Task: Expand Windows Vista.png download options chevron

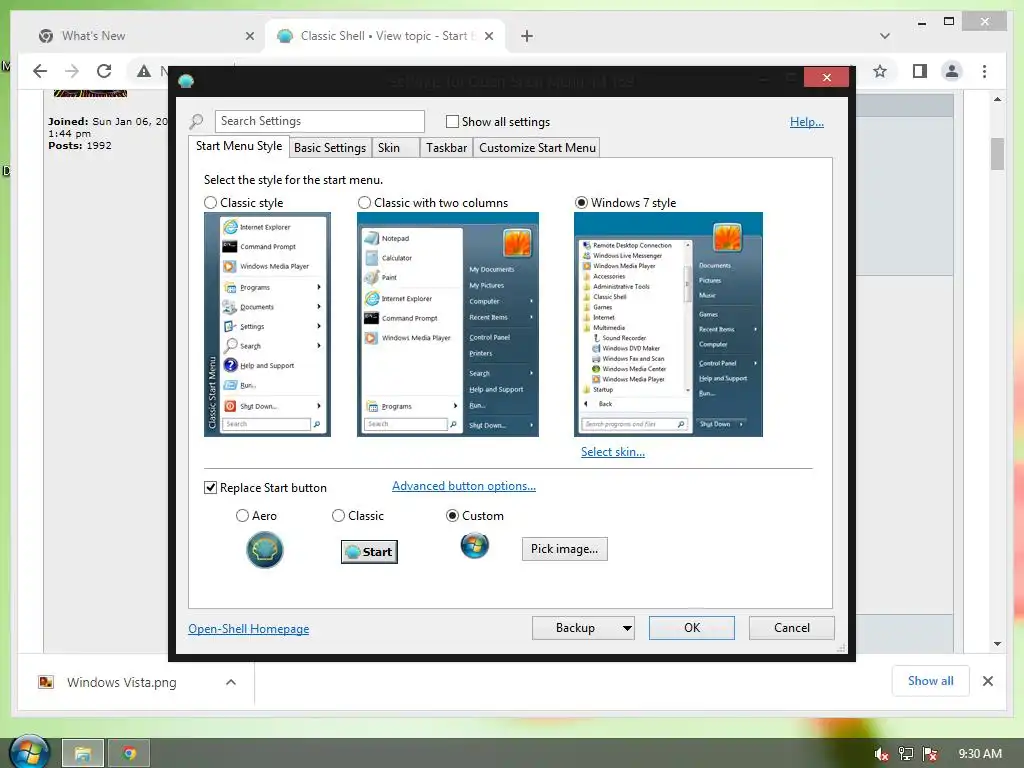Action: [231, 682]
